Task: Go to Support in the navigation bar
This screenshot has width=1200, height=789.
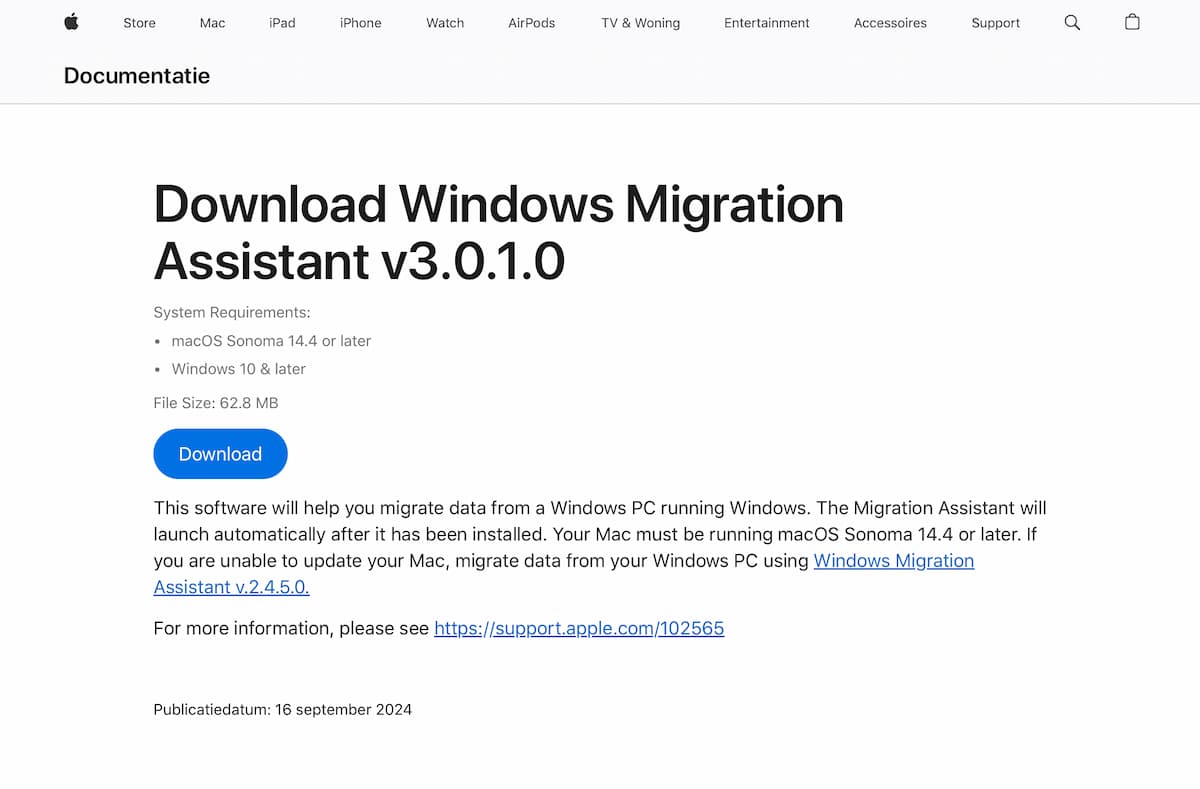Action: (995, 23)
